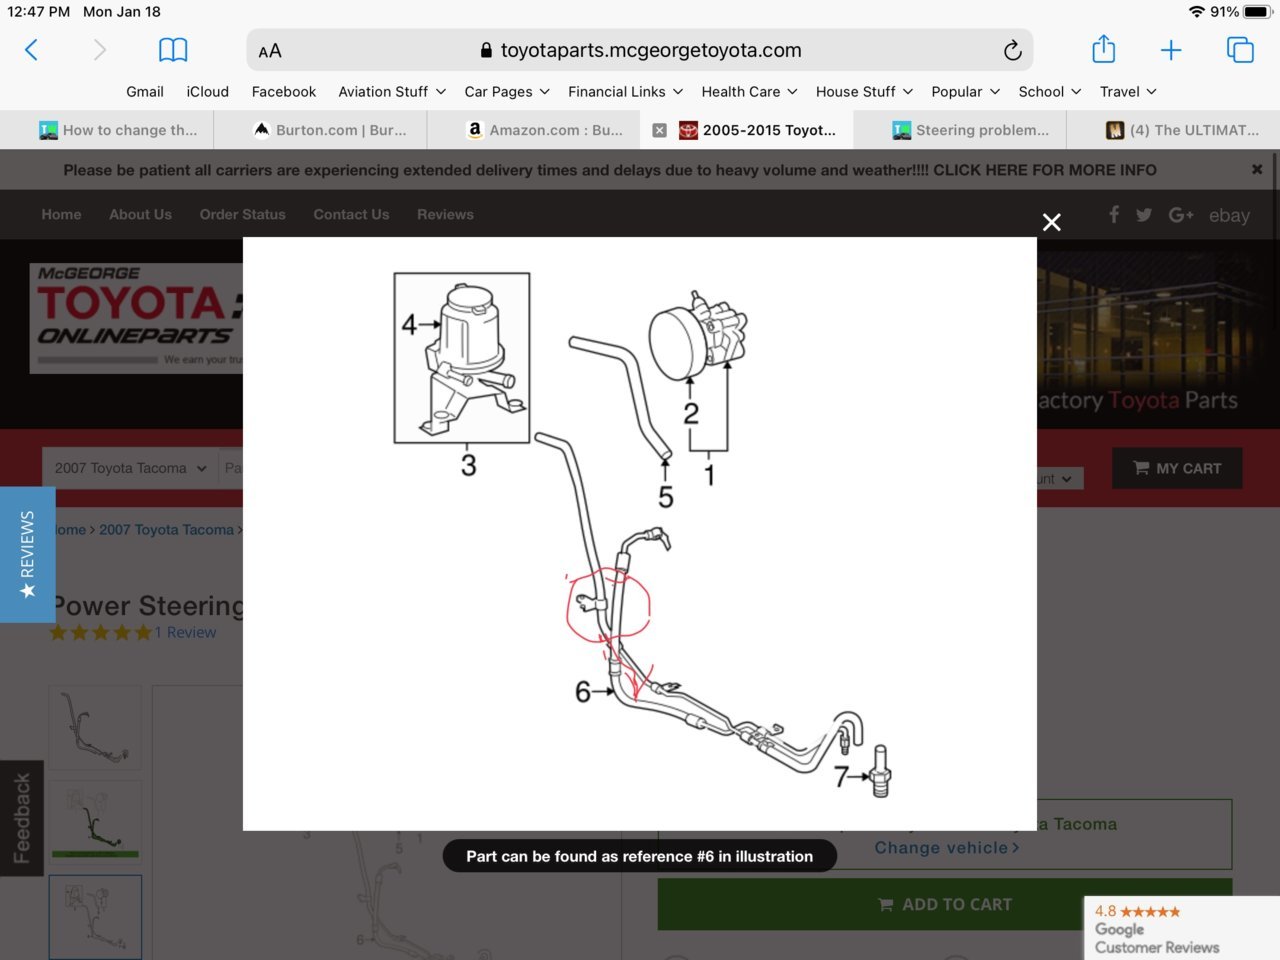This screenshot has width=1280, height=960.
Task: Switch to The ULTIMAT... tab
Action: point(1173,130)
